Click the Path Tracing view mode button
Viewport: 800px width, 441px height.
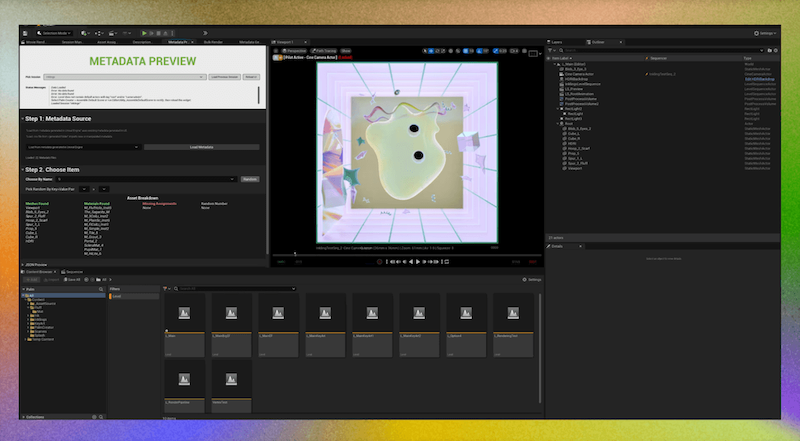pyautogui.click(x=323, y=49)
